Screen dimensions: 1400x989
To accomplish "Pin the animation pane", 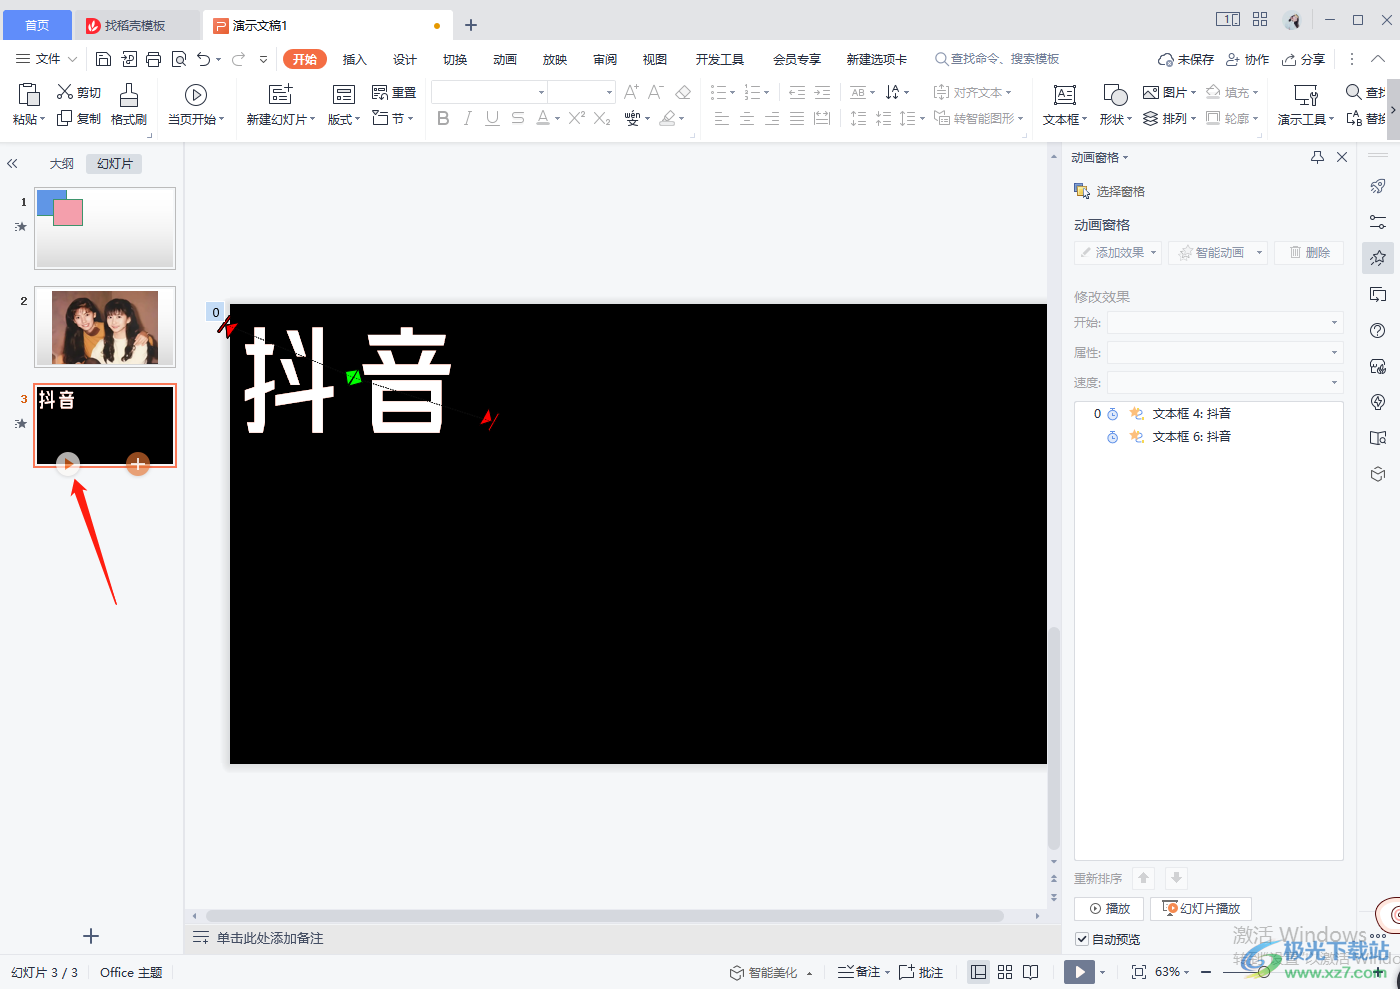I will tap(1317, 157).
